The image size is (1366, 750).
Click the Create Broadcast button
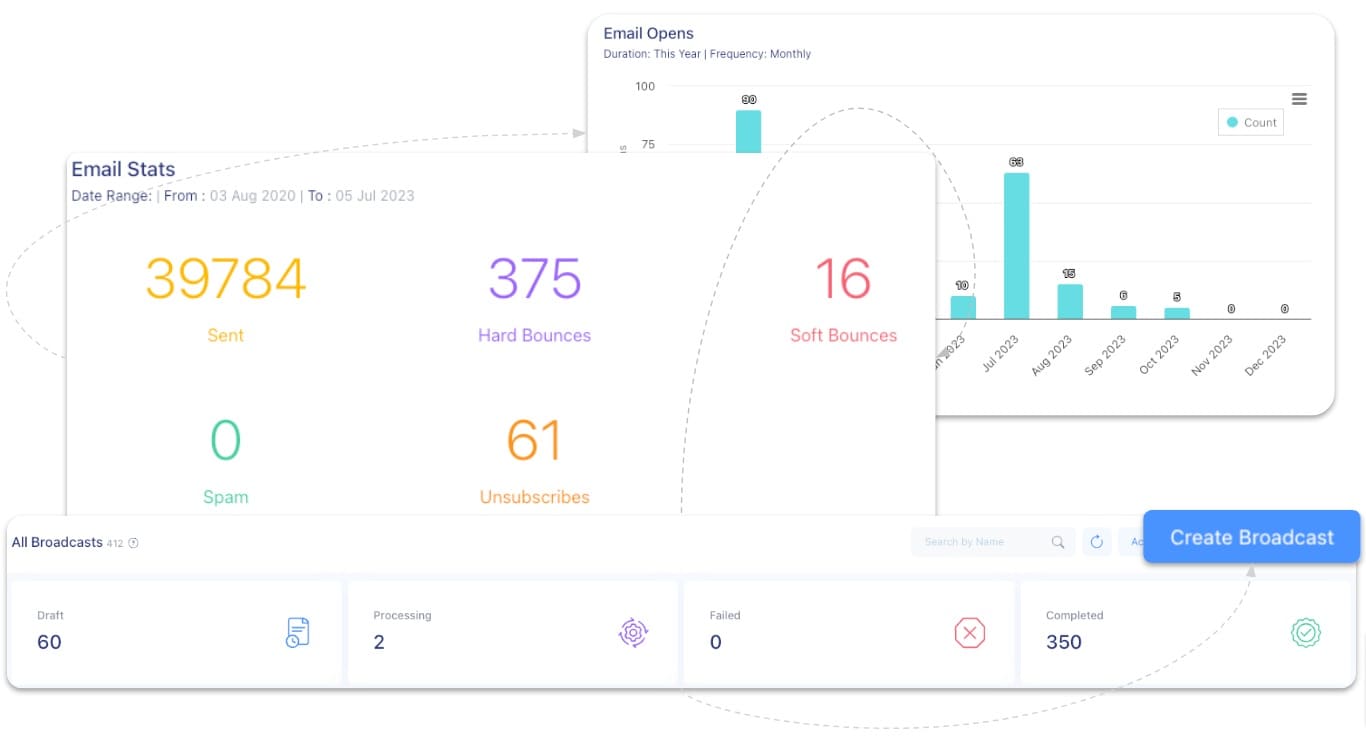click(x=1251, y=537)
